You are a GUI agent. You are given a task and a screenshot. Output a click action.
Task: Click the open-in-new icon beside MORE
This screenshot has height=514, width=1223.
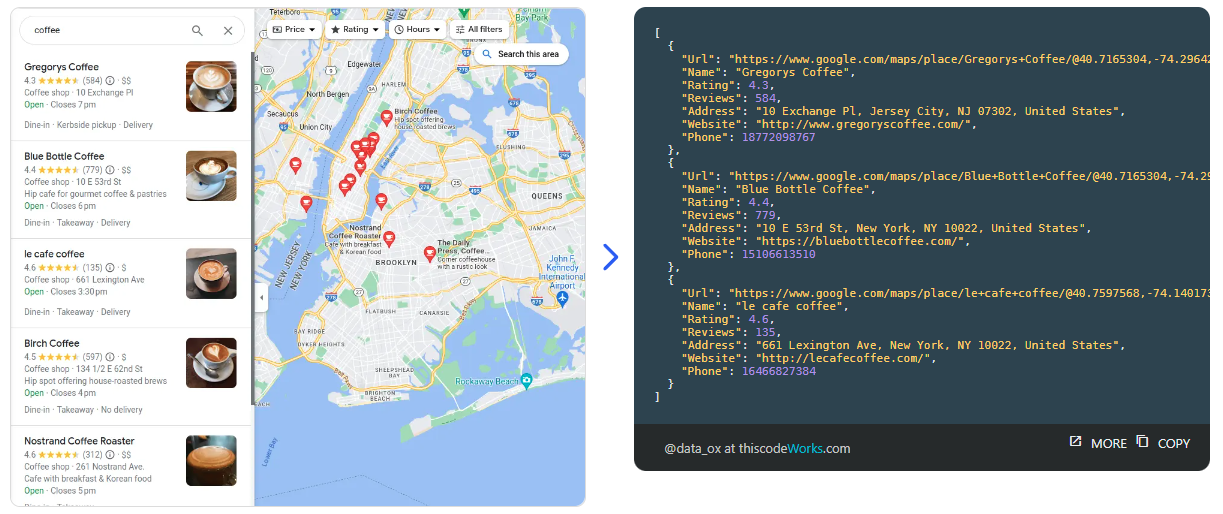coord(1075,442)
